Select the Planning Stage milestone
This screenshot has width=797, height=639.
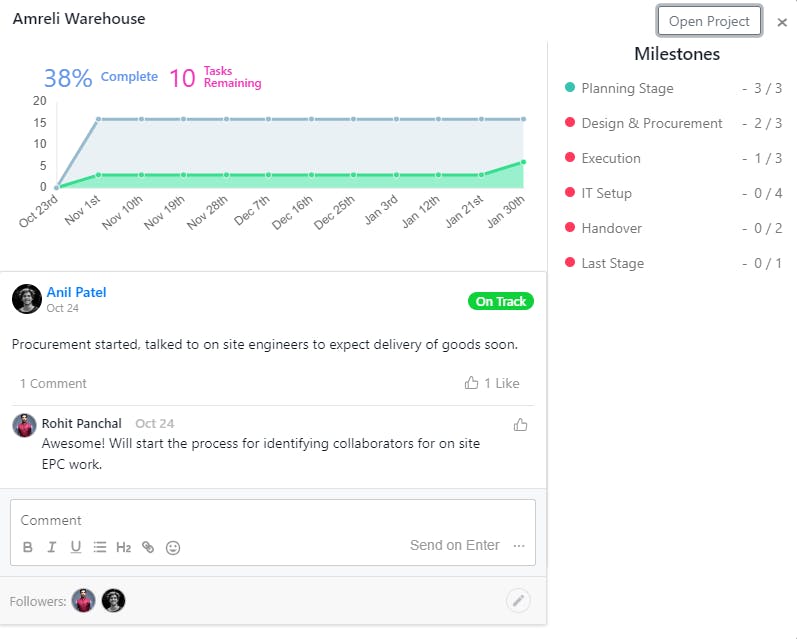pos(627,88)
